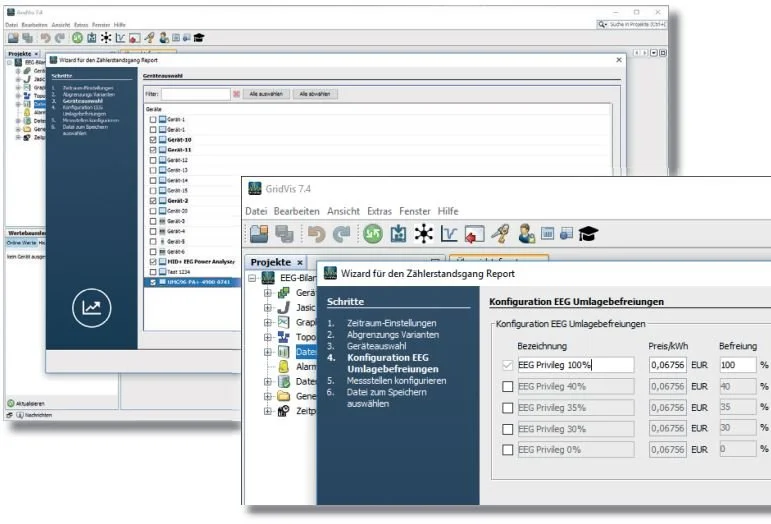Open the Hilfe menu in front window
Screen dimensions: 771x524
coord(448,211)
